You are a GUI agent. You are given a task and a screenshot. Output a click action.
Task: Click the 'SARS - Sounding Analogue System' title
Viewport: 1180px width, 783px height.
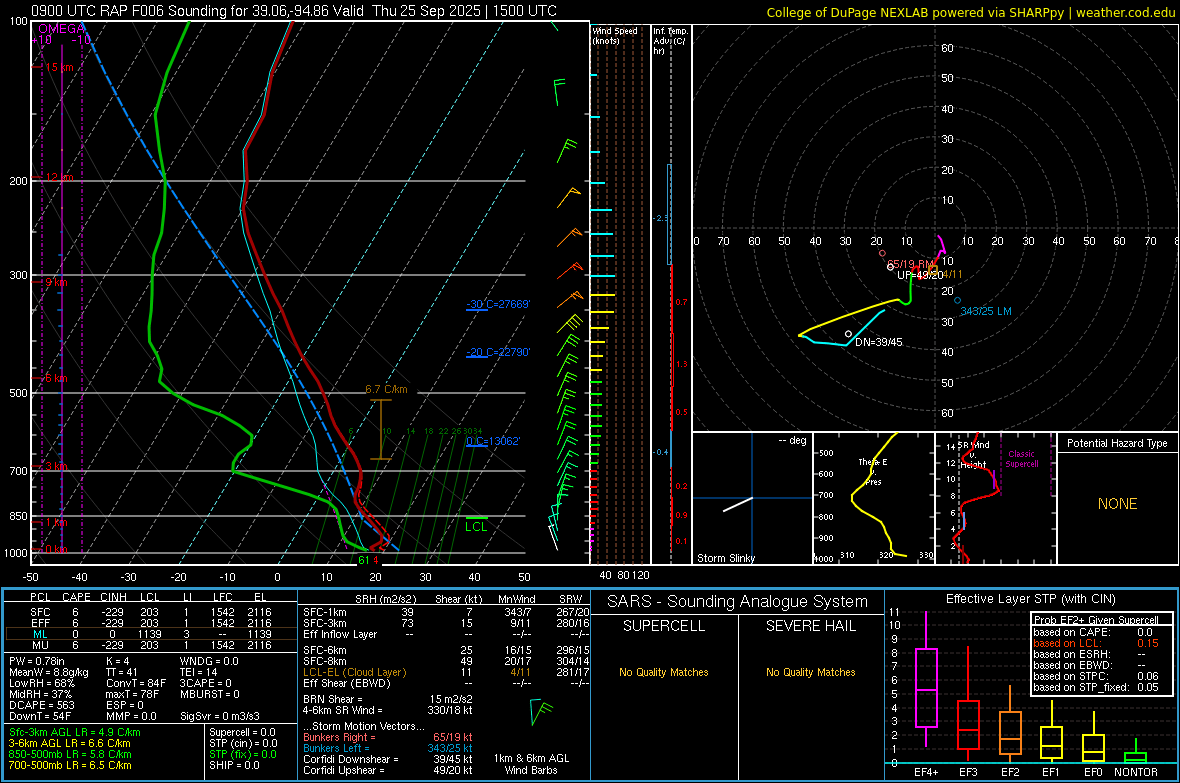coord(738,602)
